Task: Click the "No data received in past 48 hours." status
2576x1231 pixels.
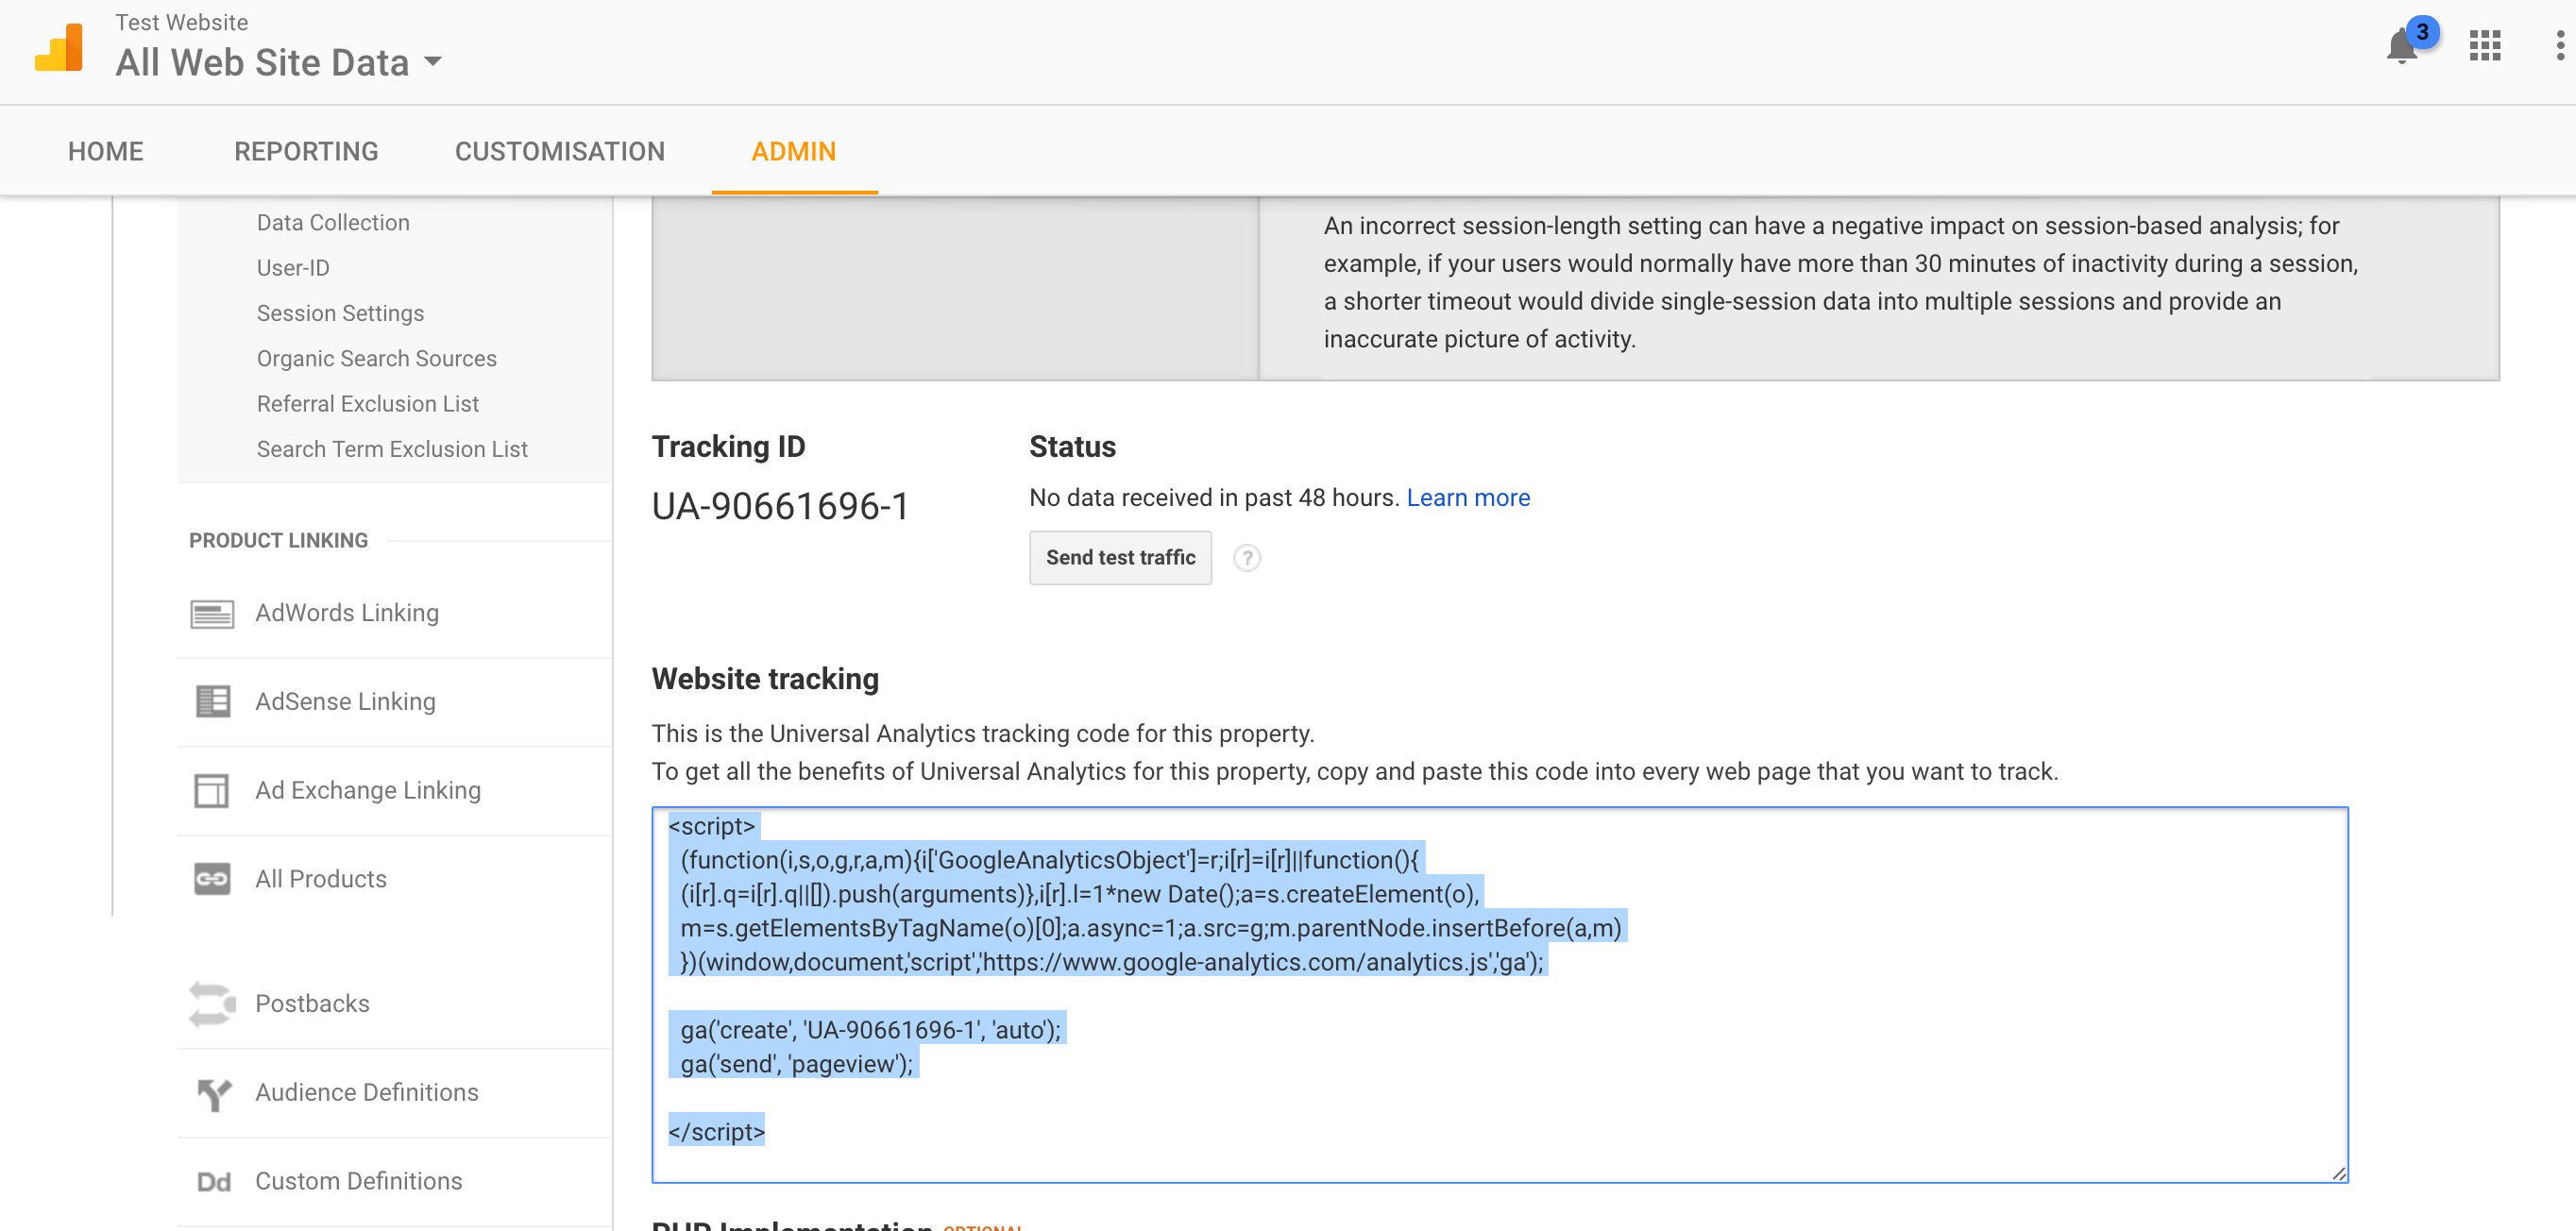Action: [1214, 498]
